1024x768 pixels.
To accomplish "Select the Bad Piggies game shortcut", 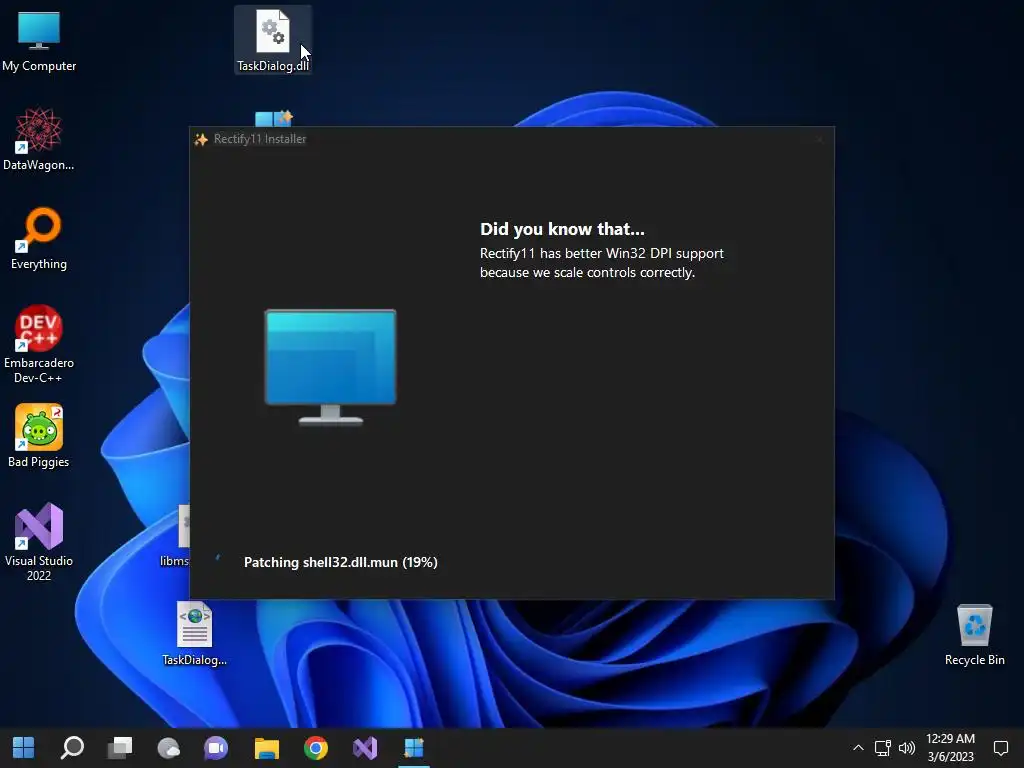I will (39, 436).
